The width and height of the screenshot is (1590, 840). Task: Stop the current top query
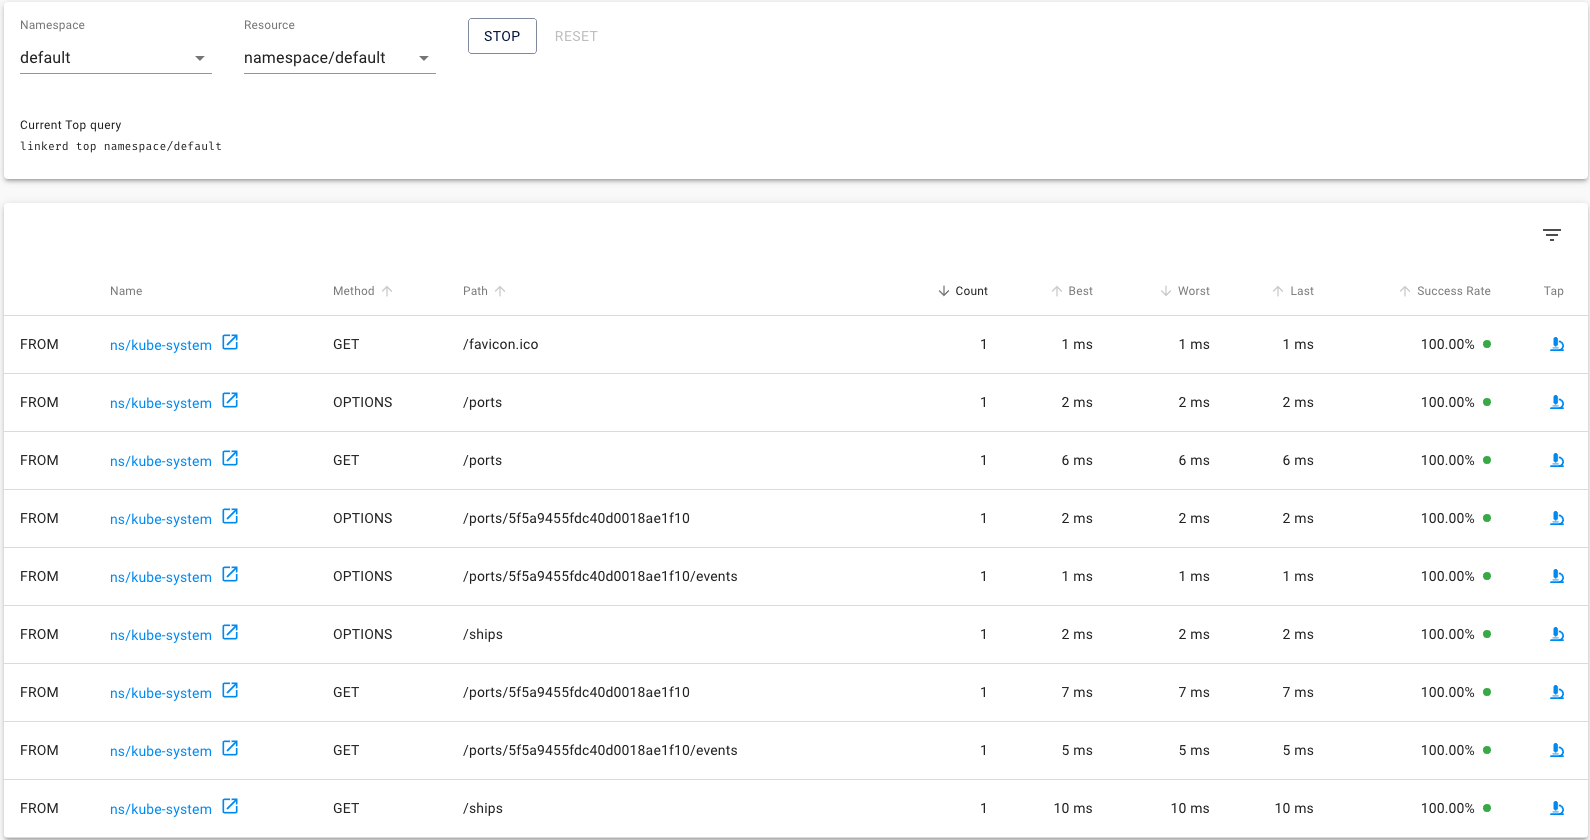[x=502, y=36]
